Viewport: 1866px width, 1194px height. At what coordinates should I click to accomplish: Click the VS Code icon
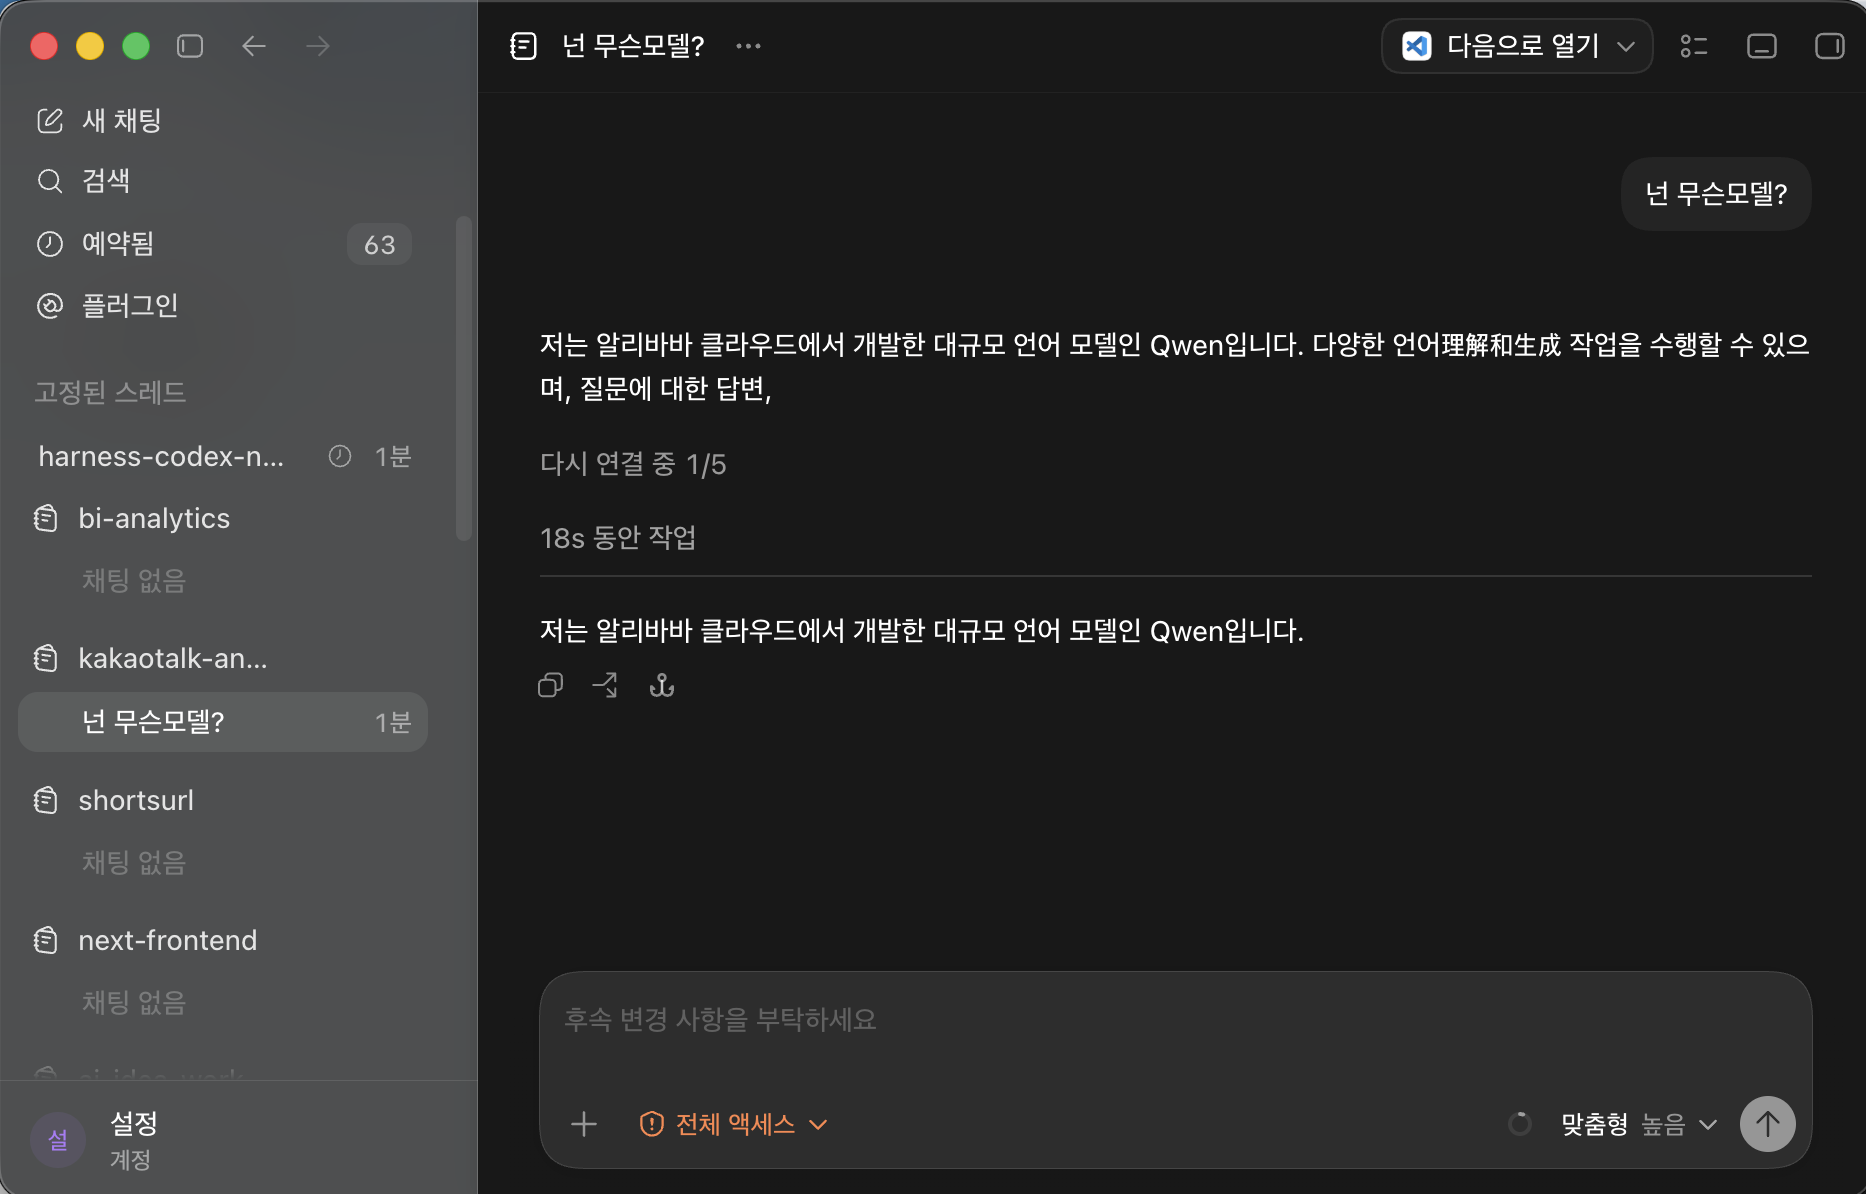pyautogui.click(x=1416, y=46)
